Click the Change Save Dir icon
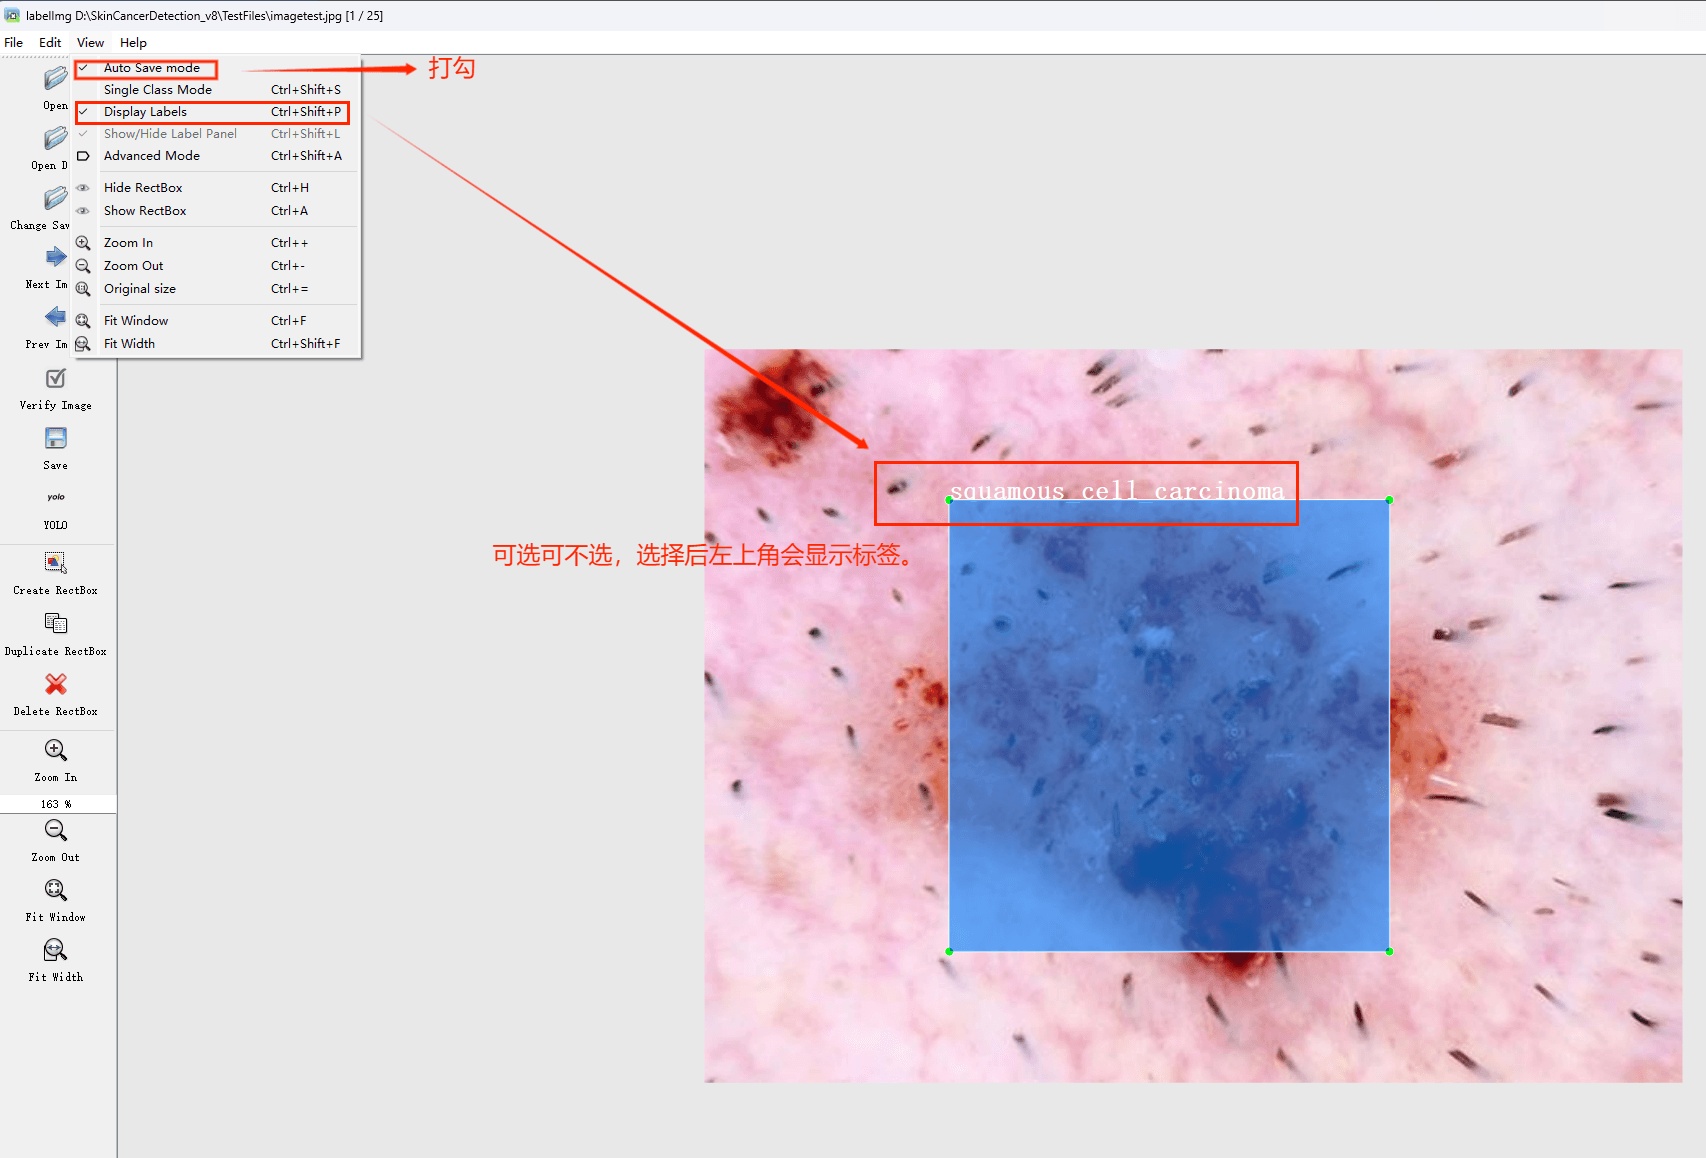Image resolution: width=1706 pixels, height=1158 pixels. 56,198
